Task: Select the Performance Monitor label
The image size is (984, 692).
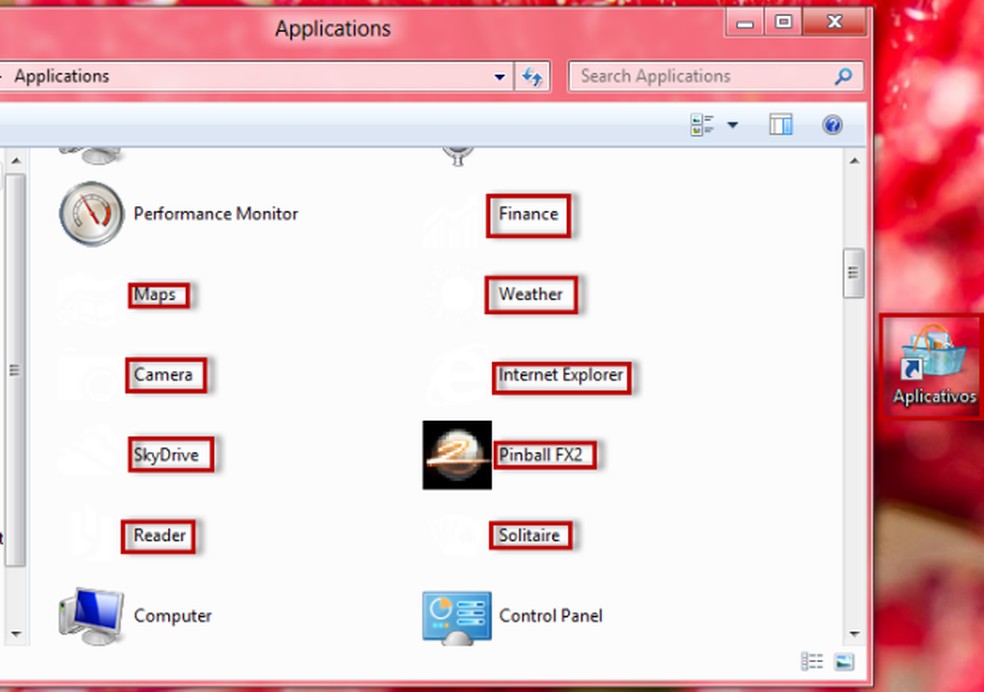Action: pyautogui.click(x=216, y=214)
